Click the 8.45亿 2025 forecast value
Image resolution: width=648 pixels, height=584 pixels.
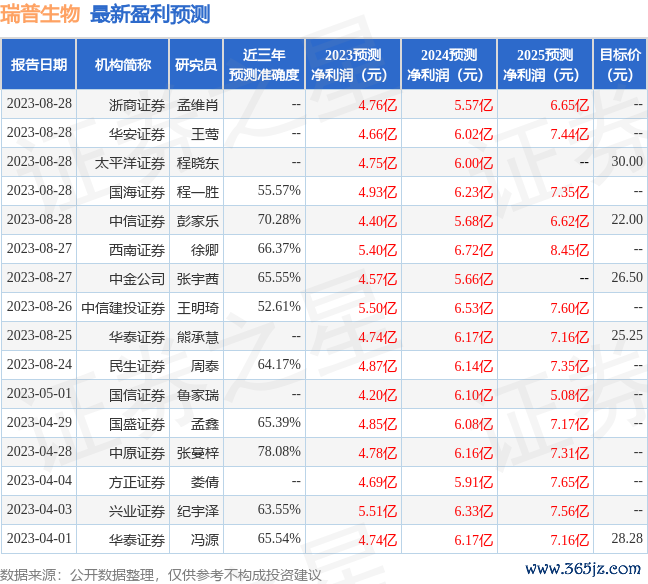569,250
